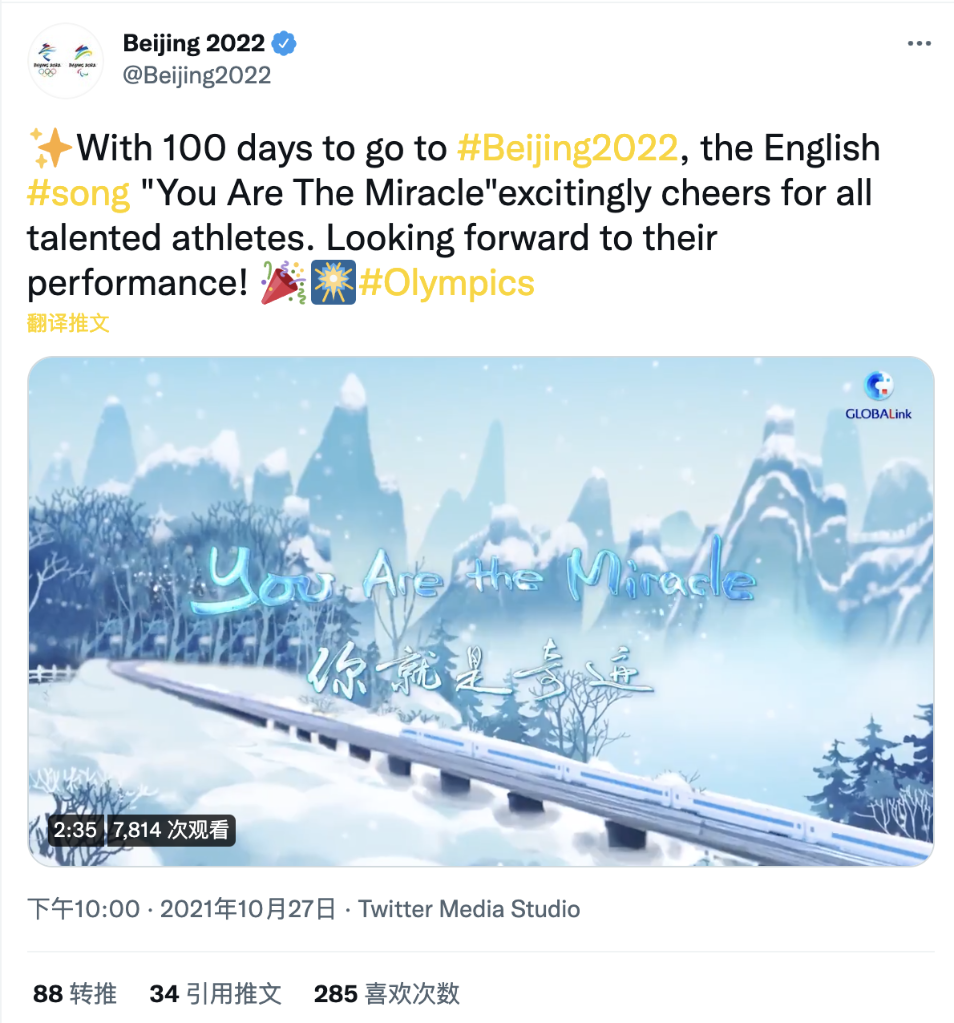Open the 下午10:00 · 2021年10月27日 timestamp
Screen dimensions: 954x1023
tap(182, 909)
